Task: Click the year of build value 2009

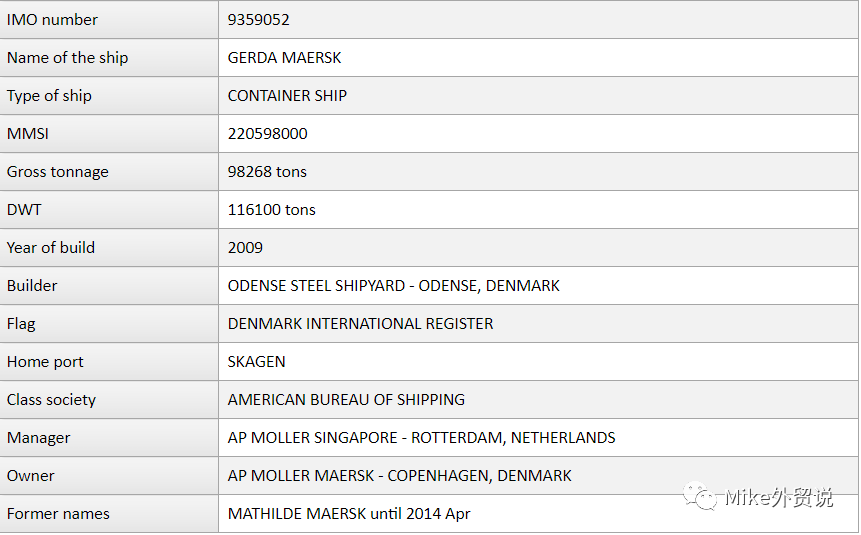Action: (x=245, y=247)
